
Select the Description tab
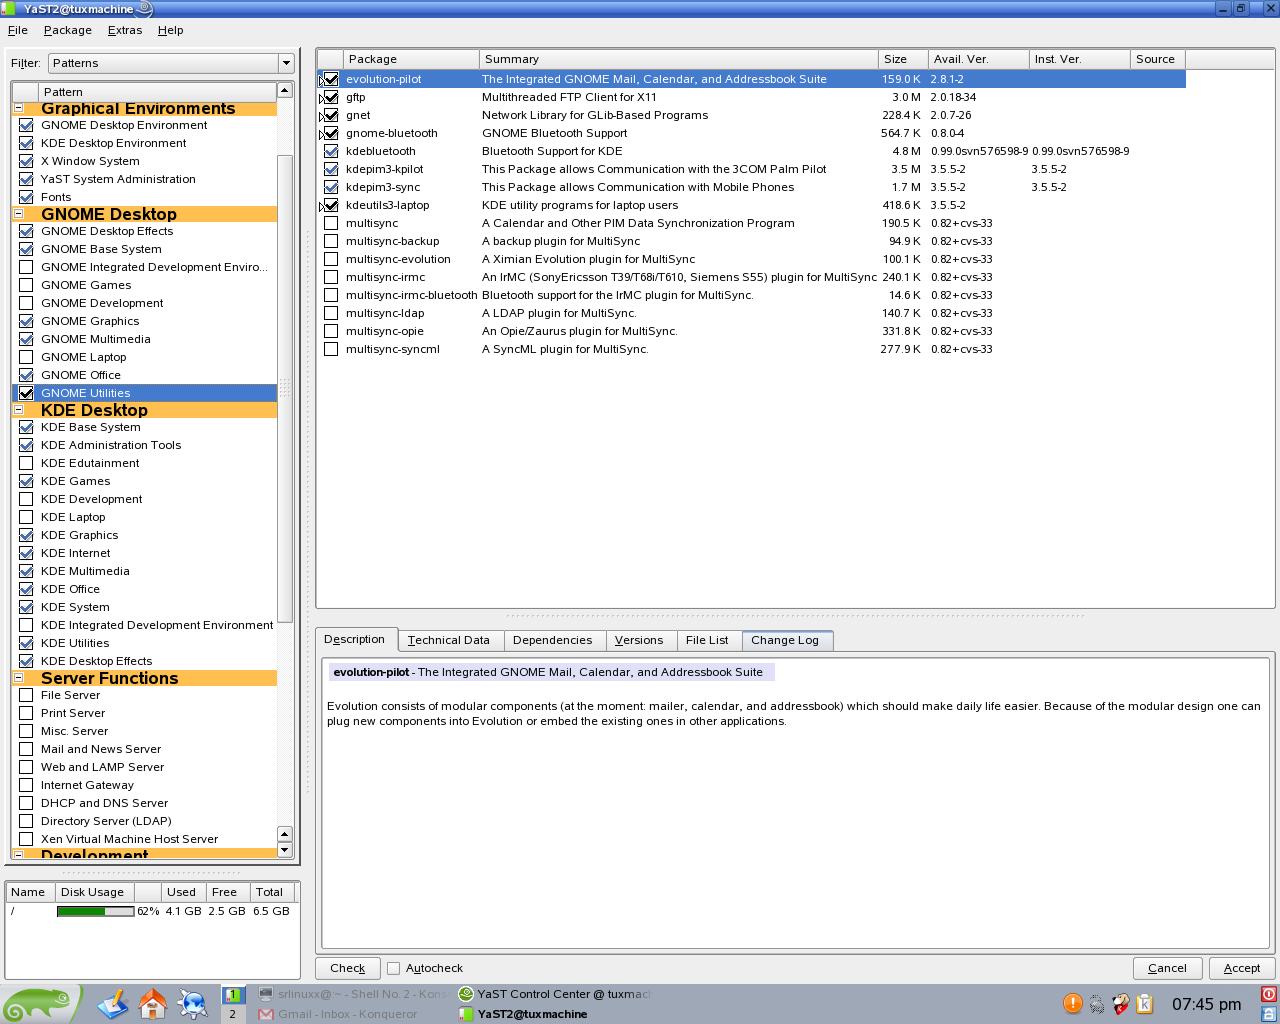coord(354,639)
